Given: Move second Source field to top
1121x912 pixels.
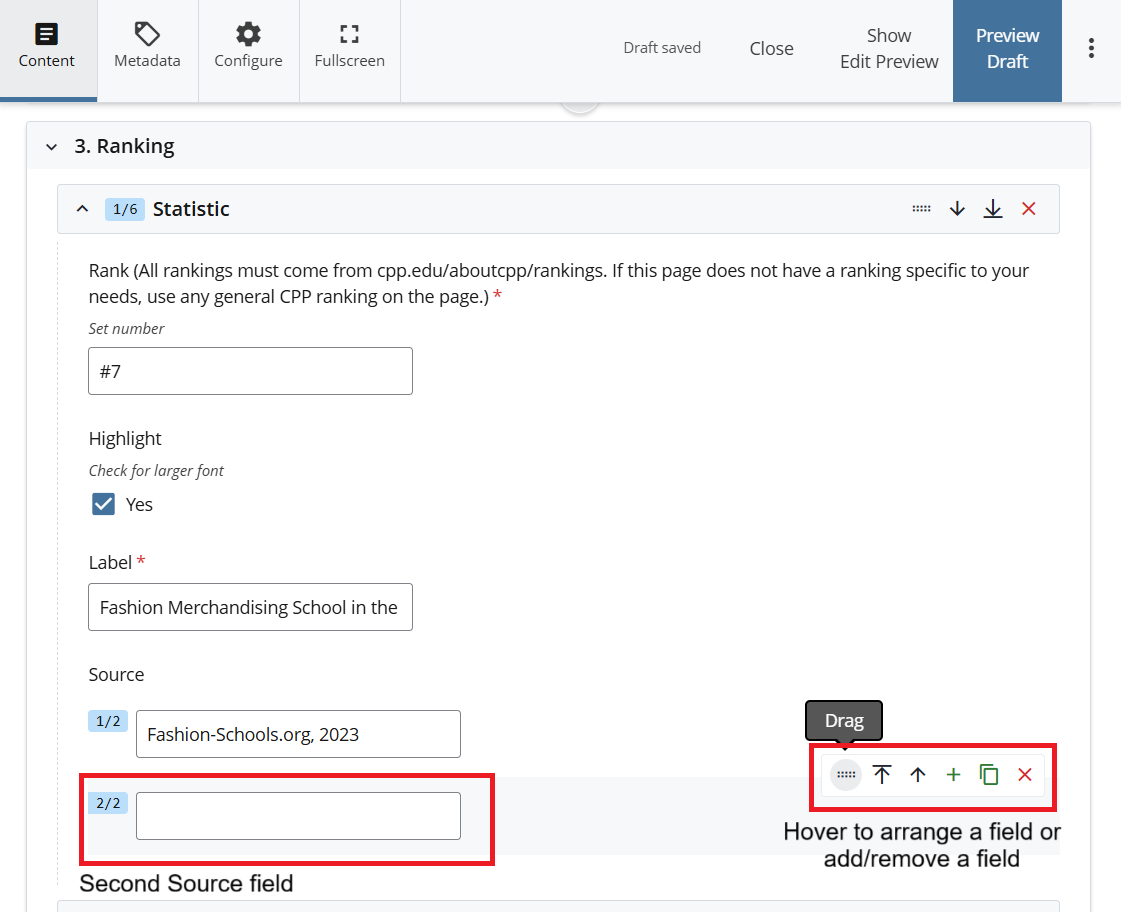Looking at the screenshot, I should coord(882,775).
